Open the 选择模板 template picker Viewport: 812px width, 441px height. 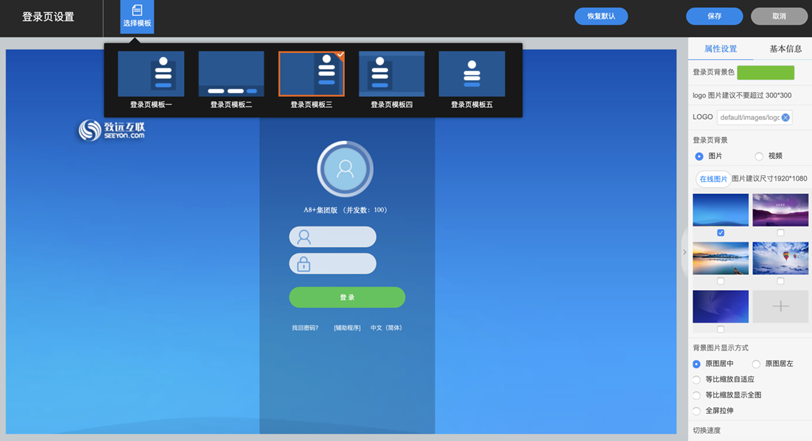137,16
